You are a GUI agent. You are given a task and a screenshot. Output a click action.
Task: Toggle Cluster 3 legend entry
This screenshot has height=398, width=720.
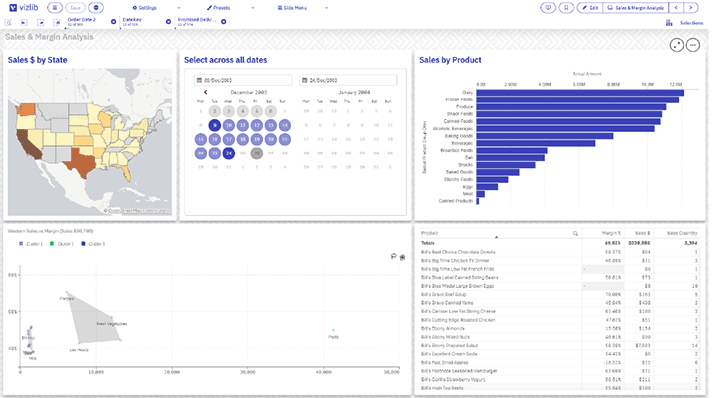tap(93, 244)
